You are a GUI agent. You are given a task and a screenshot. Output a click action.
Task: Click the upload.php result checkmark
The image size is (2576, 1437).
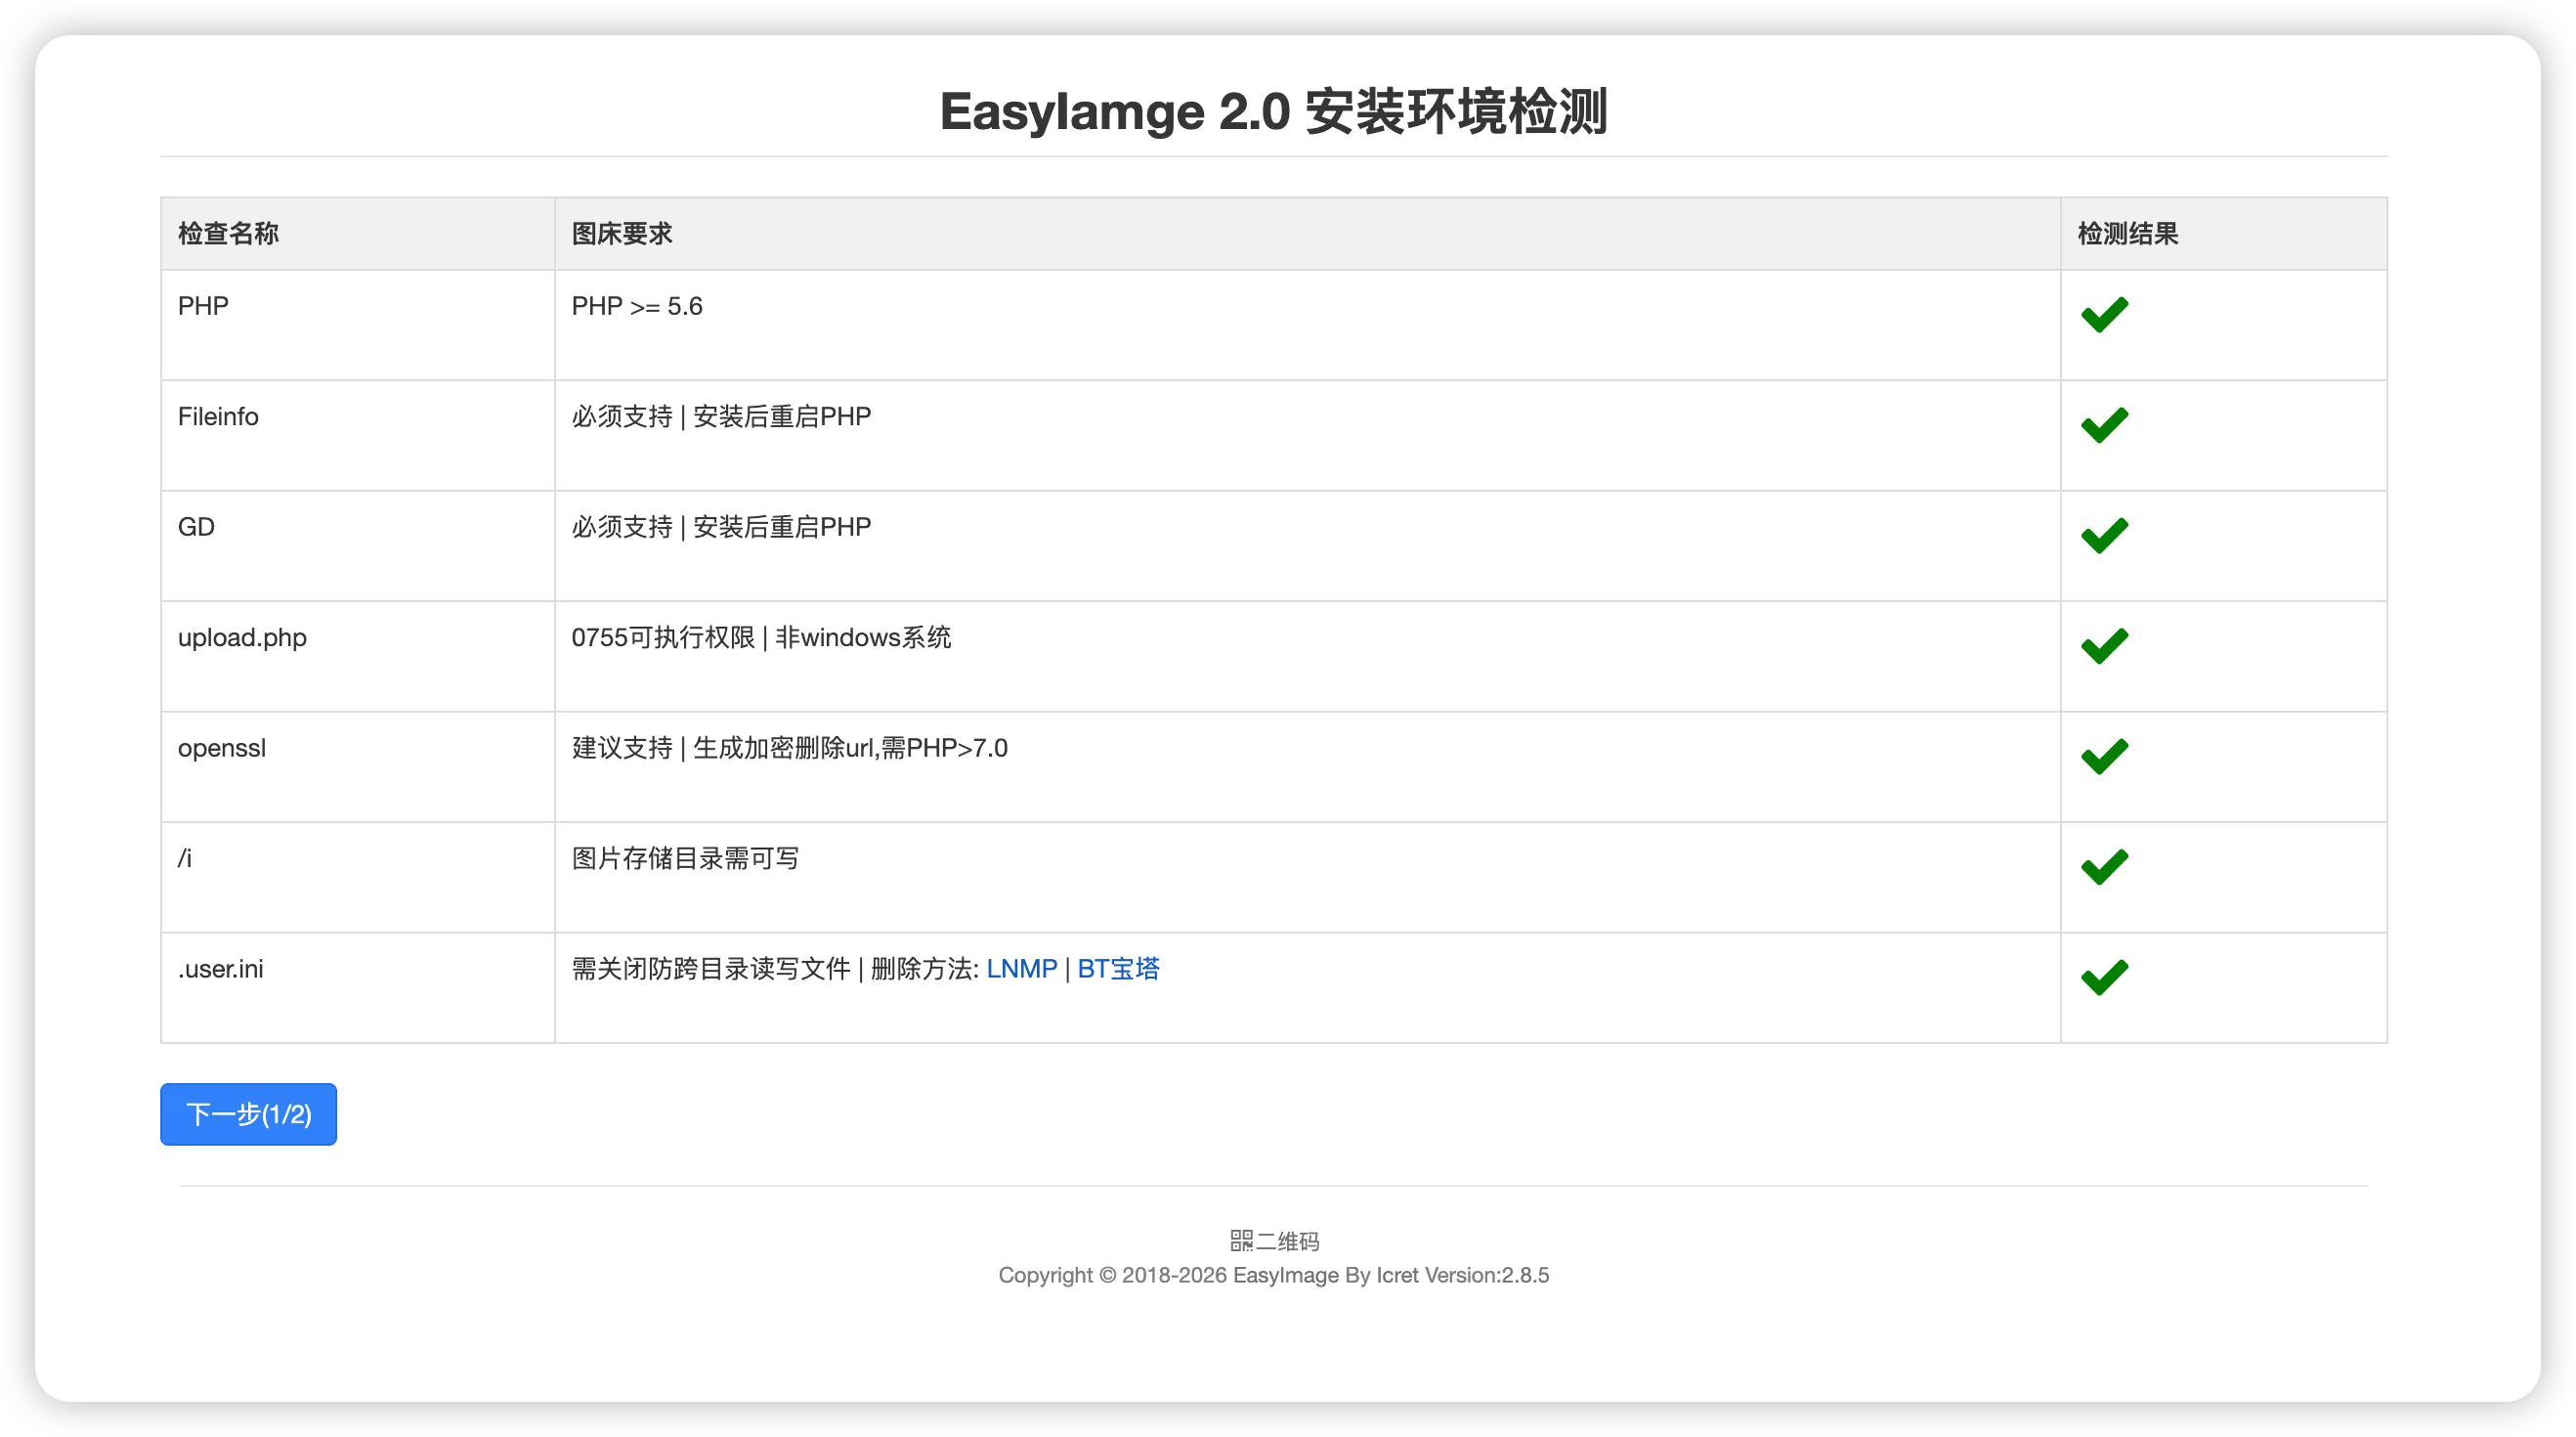click(2104, 646)
